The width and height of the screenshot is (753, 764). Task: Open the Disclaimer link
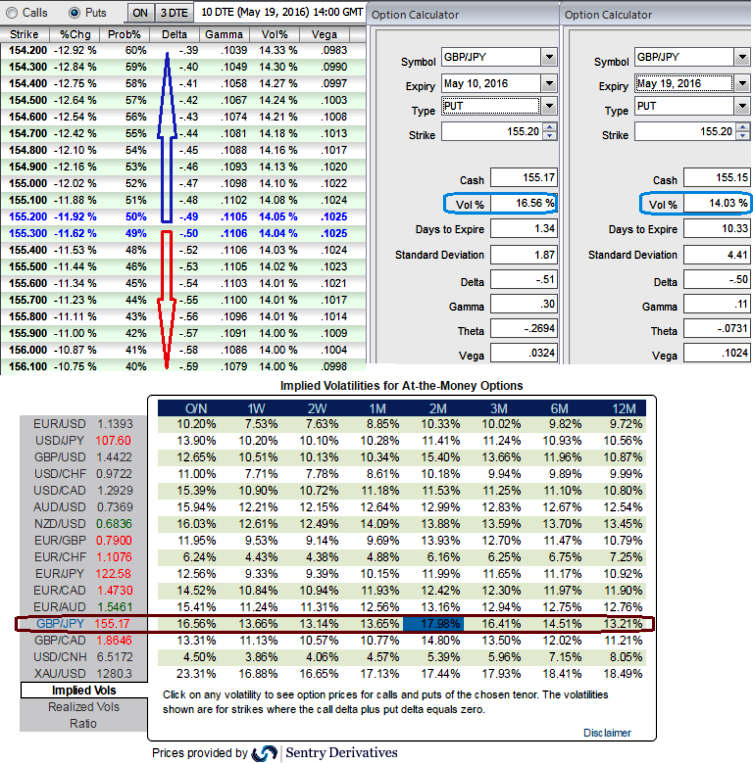pos(607,733)
